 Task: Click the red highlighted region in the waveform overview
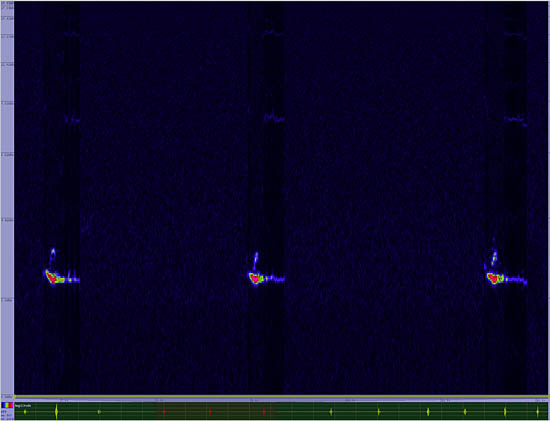point(216,411)
